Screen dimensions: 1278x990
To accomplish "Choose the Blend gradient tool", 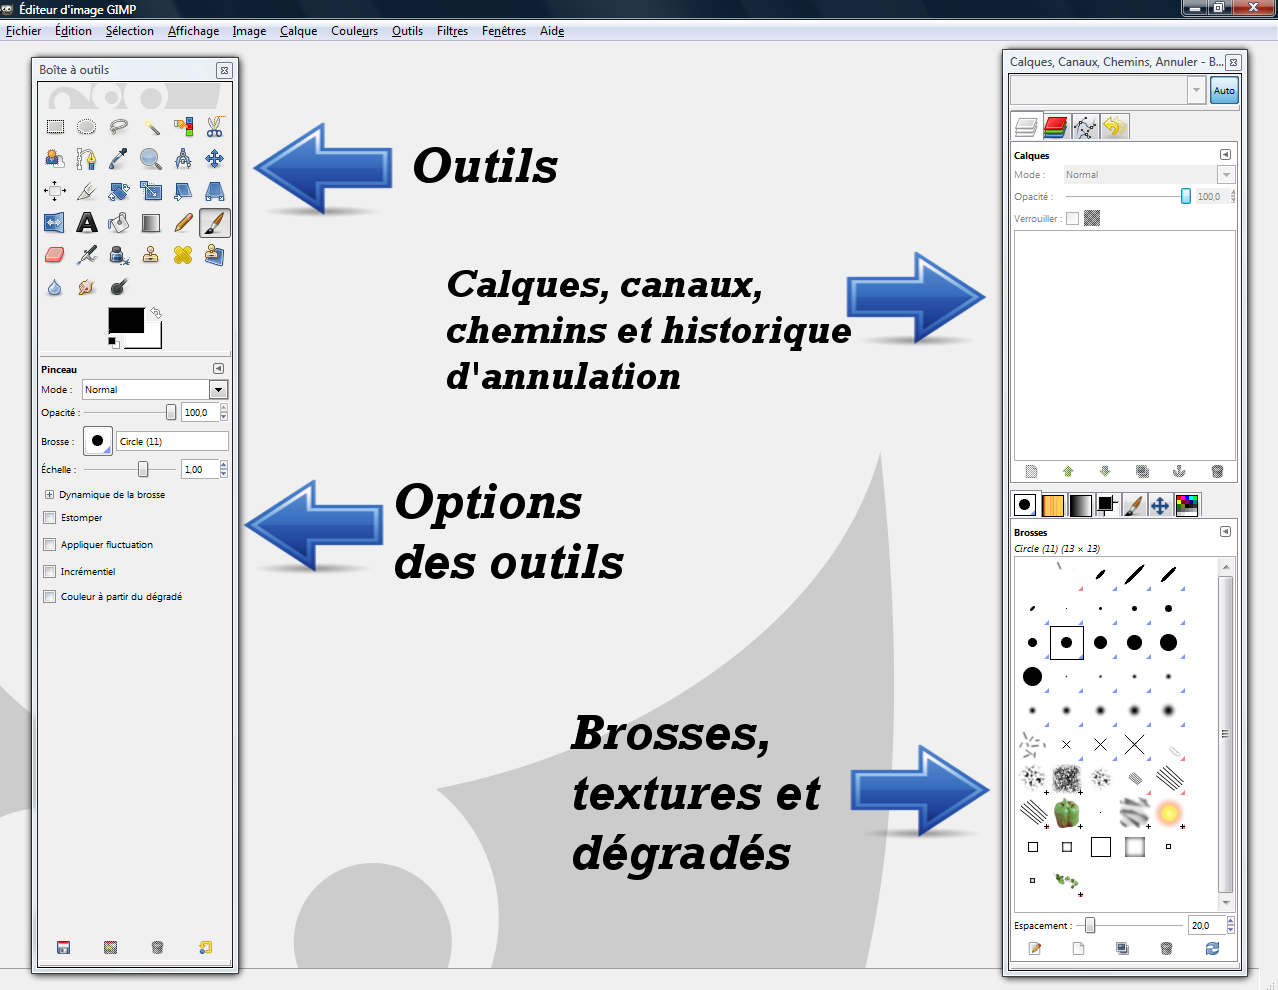I will (151, 223).
